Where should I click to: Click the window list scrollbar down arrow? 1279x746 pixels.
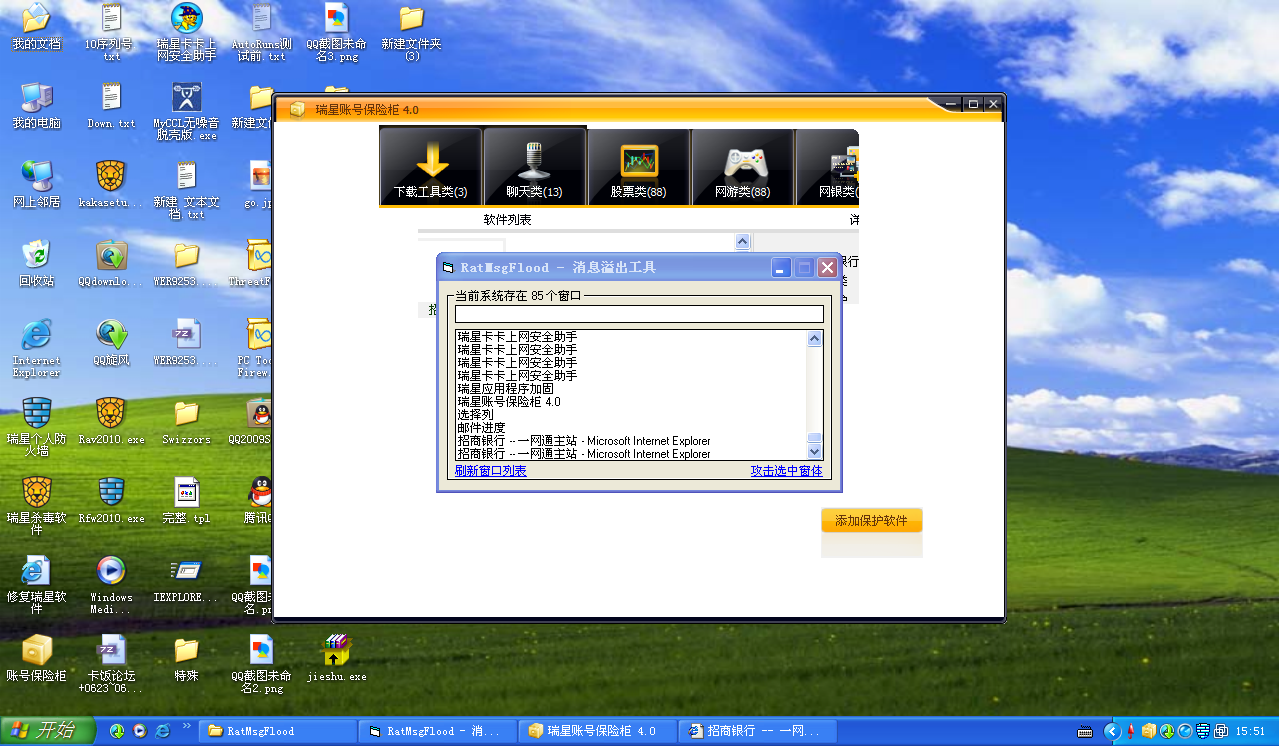[x=814, y=451]
